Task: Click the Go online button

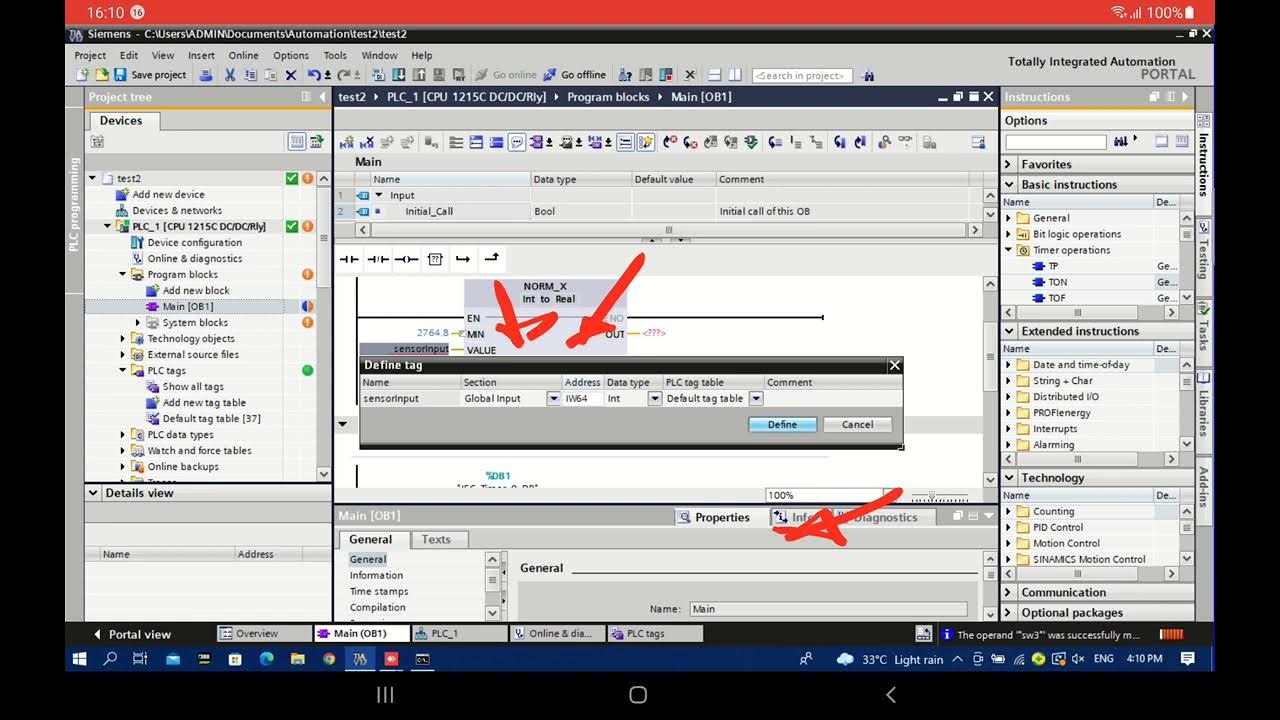Action: click(507, 75)
